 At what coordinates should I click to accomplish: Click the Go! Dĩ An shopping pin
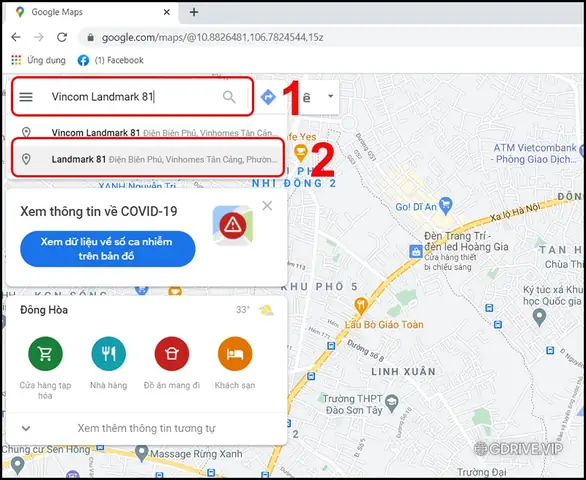446,206
